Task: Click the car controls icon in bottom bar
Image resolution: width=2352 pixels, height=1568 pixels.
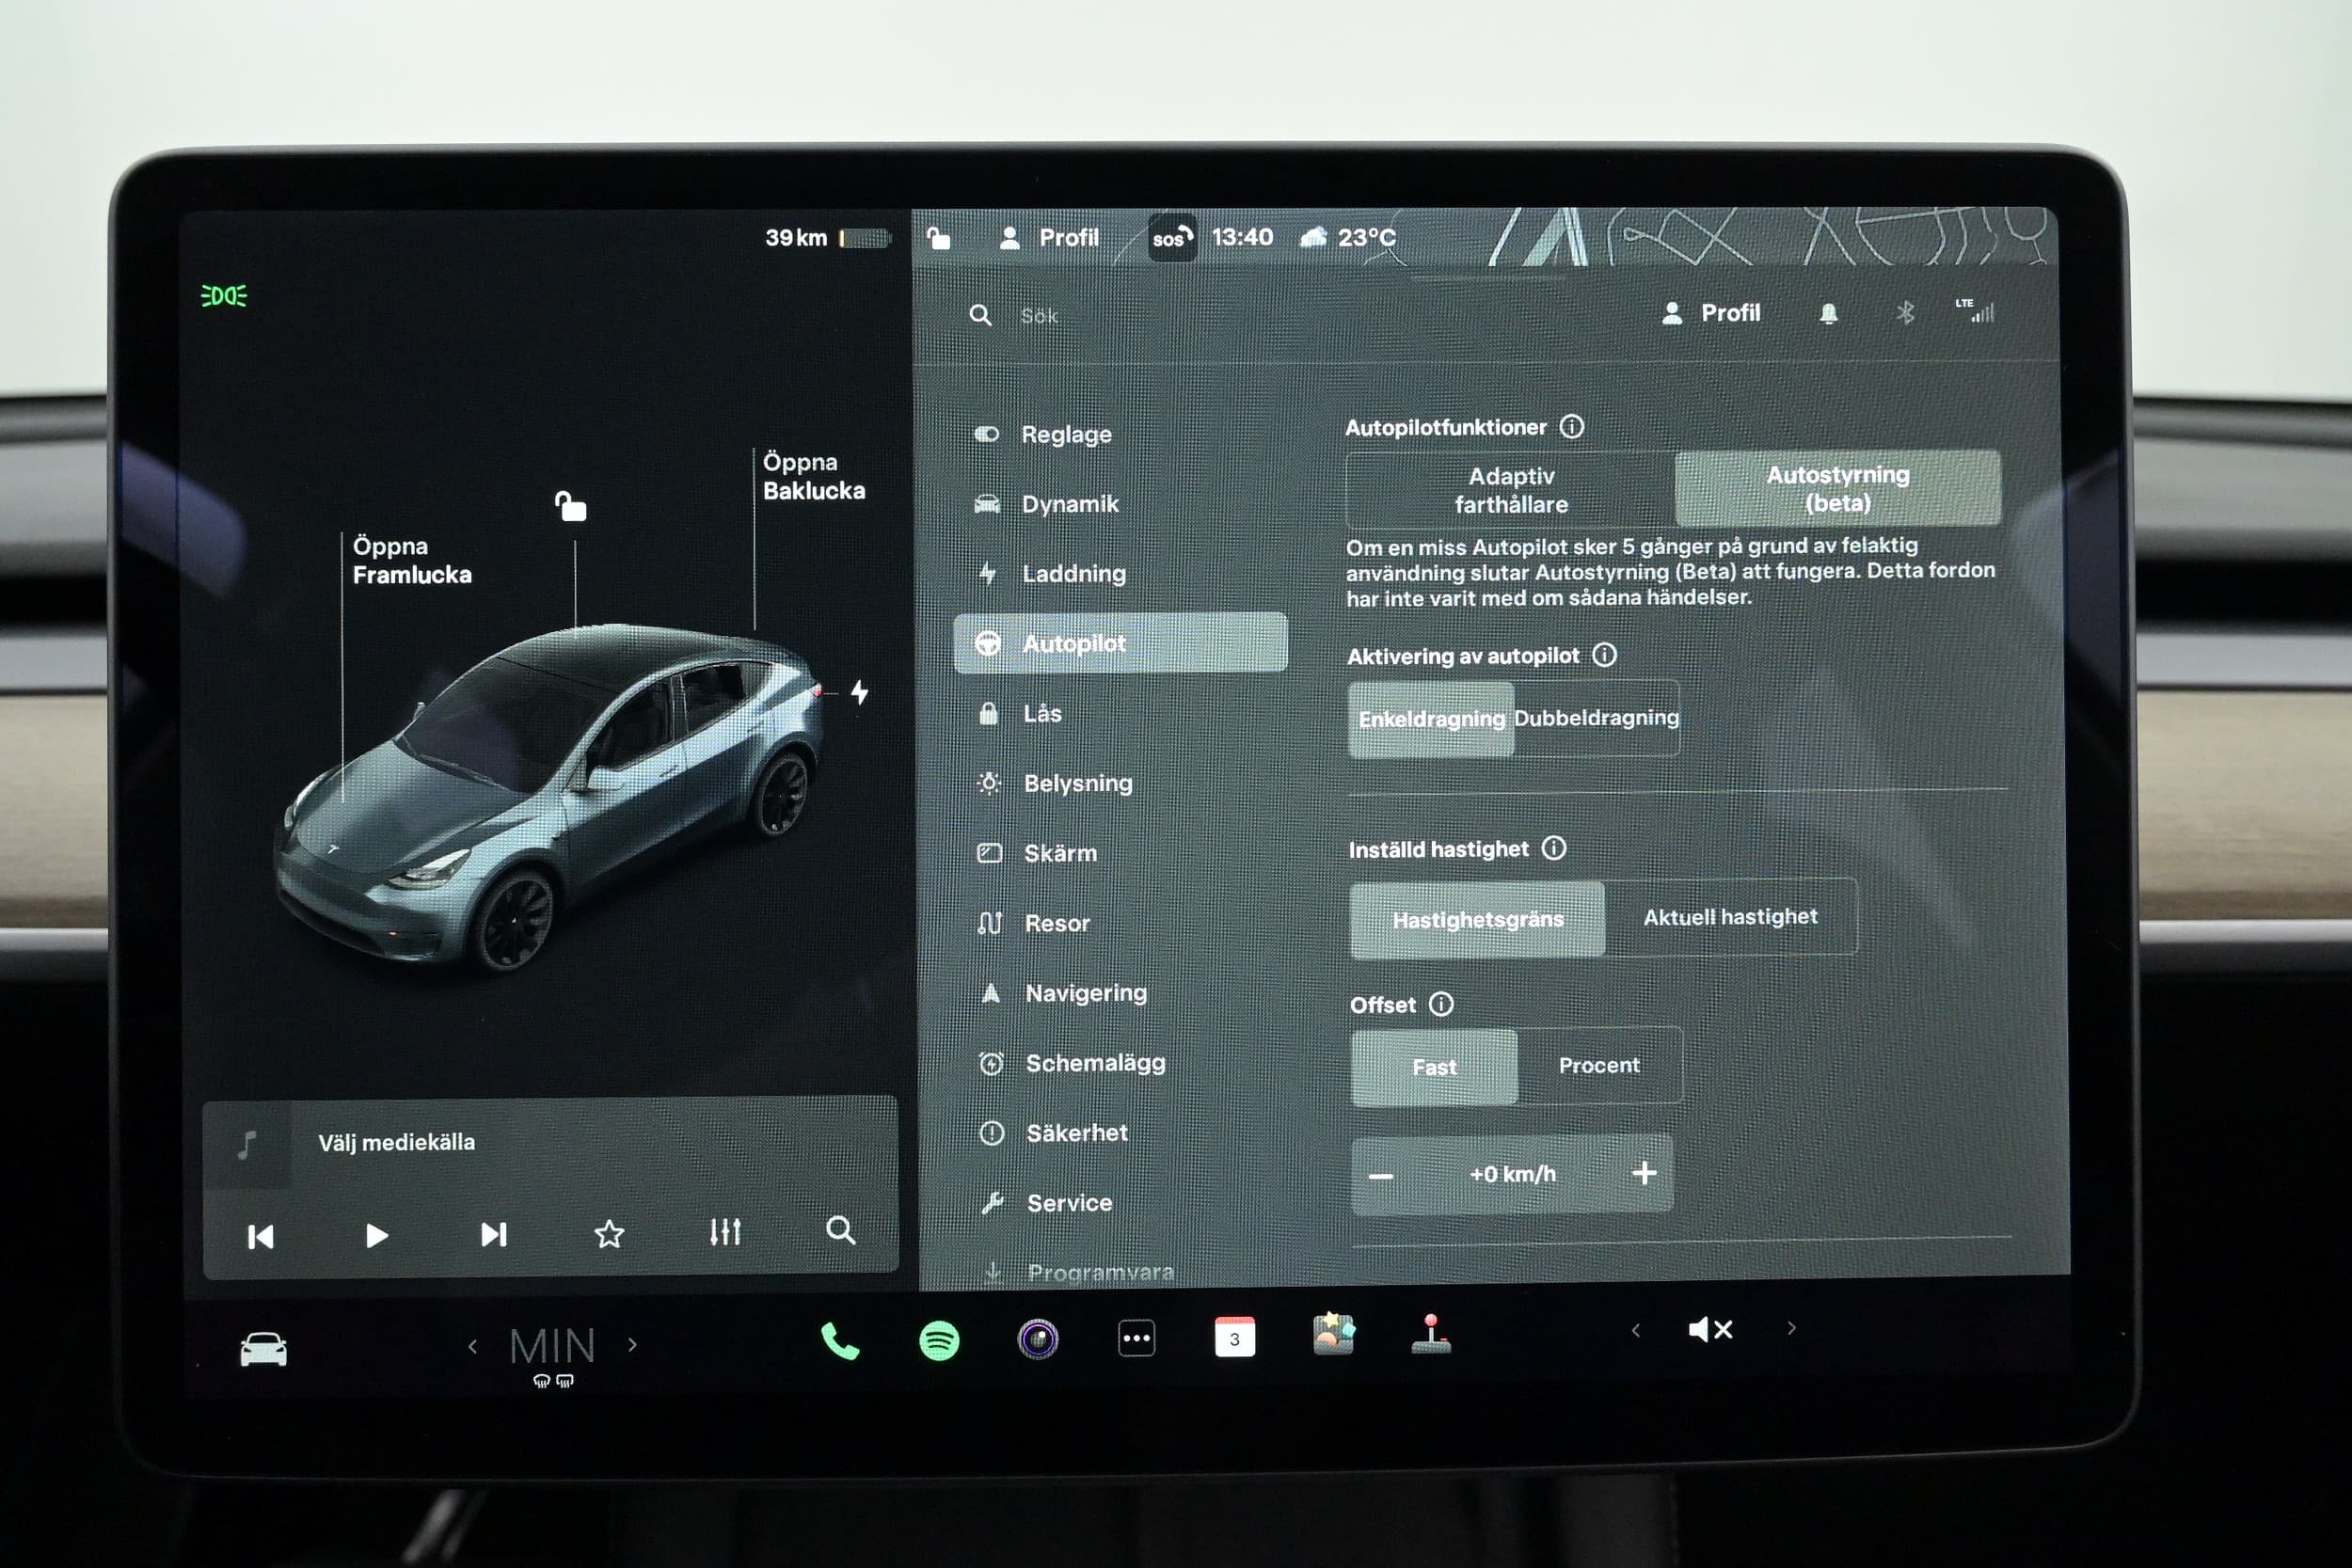Action: coord(263,1349)
